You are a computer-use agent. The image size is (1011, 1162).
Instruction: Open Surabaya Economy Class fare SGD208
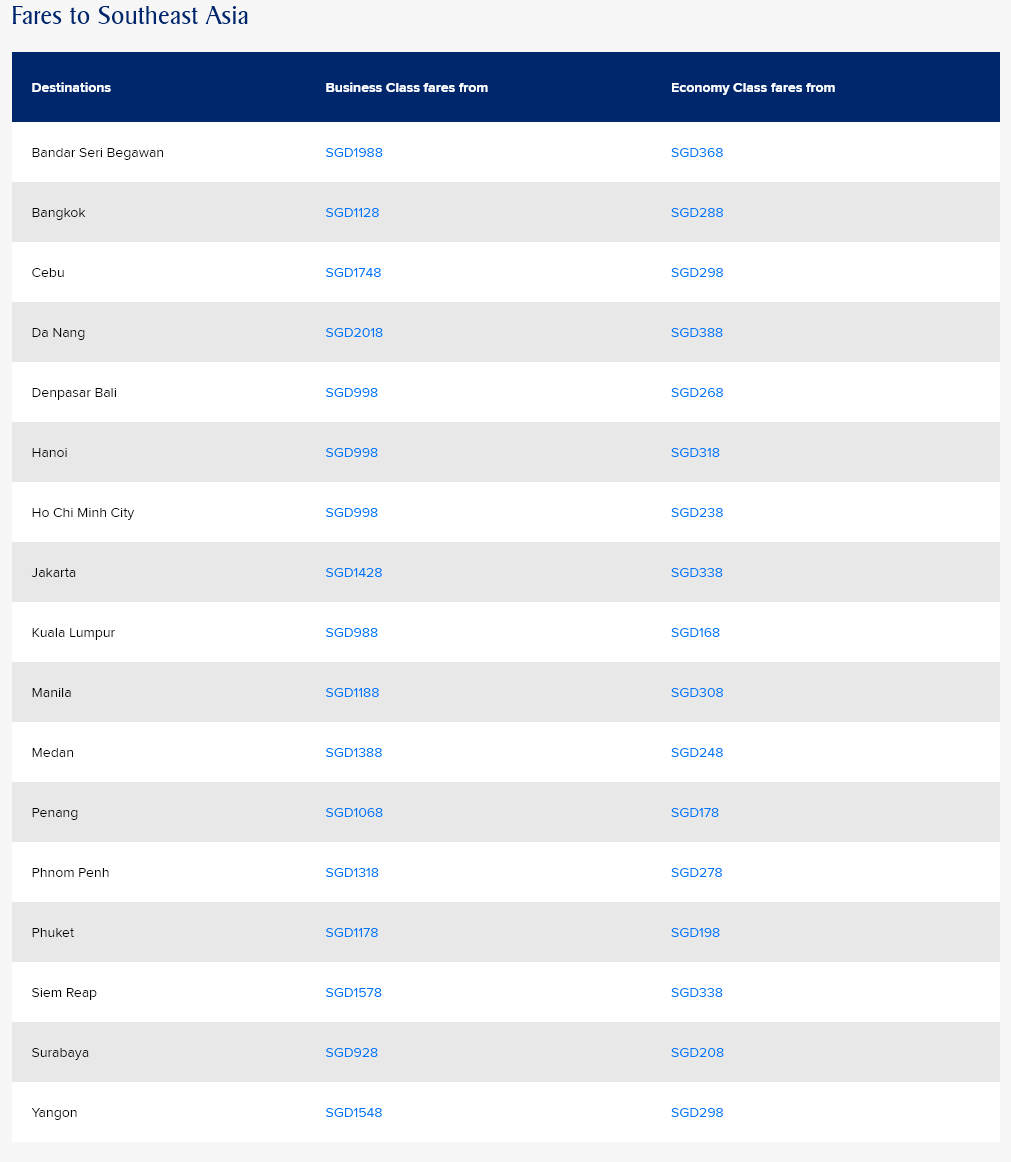click(x=697, y=1053)
